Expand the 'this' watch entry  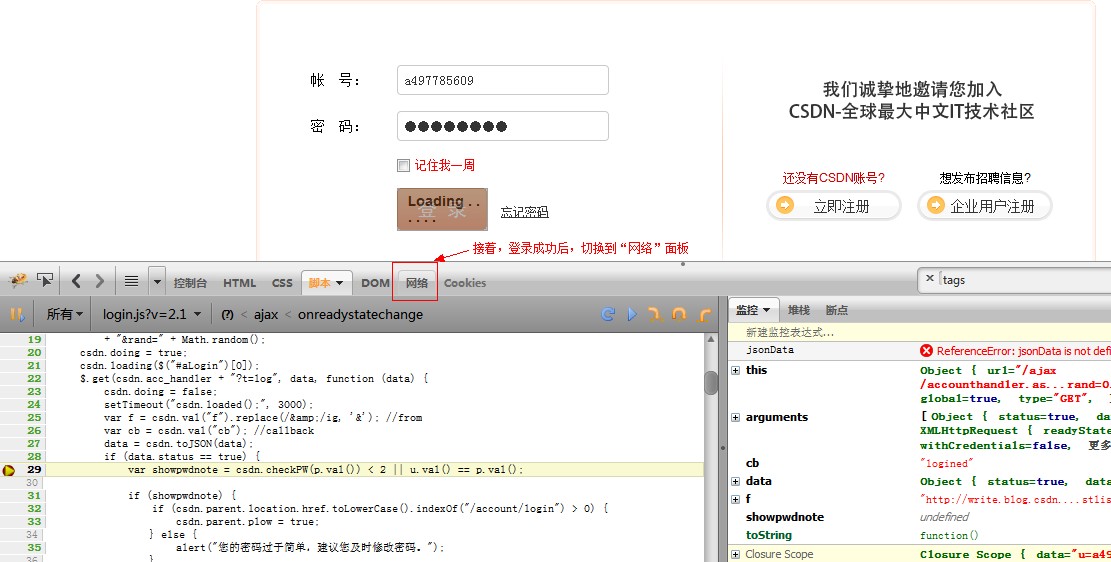click(735, 370)
